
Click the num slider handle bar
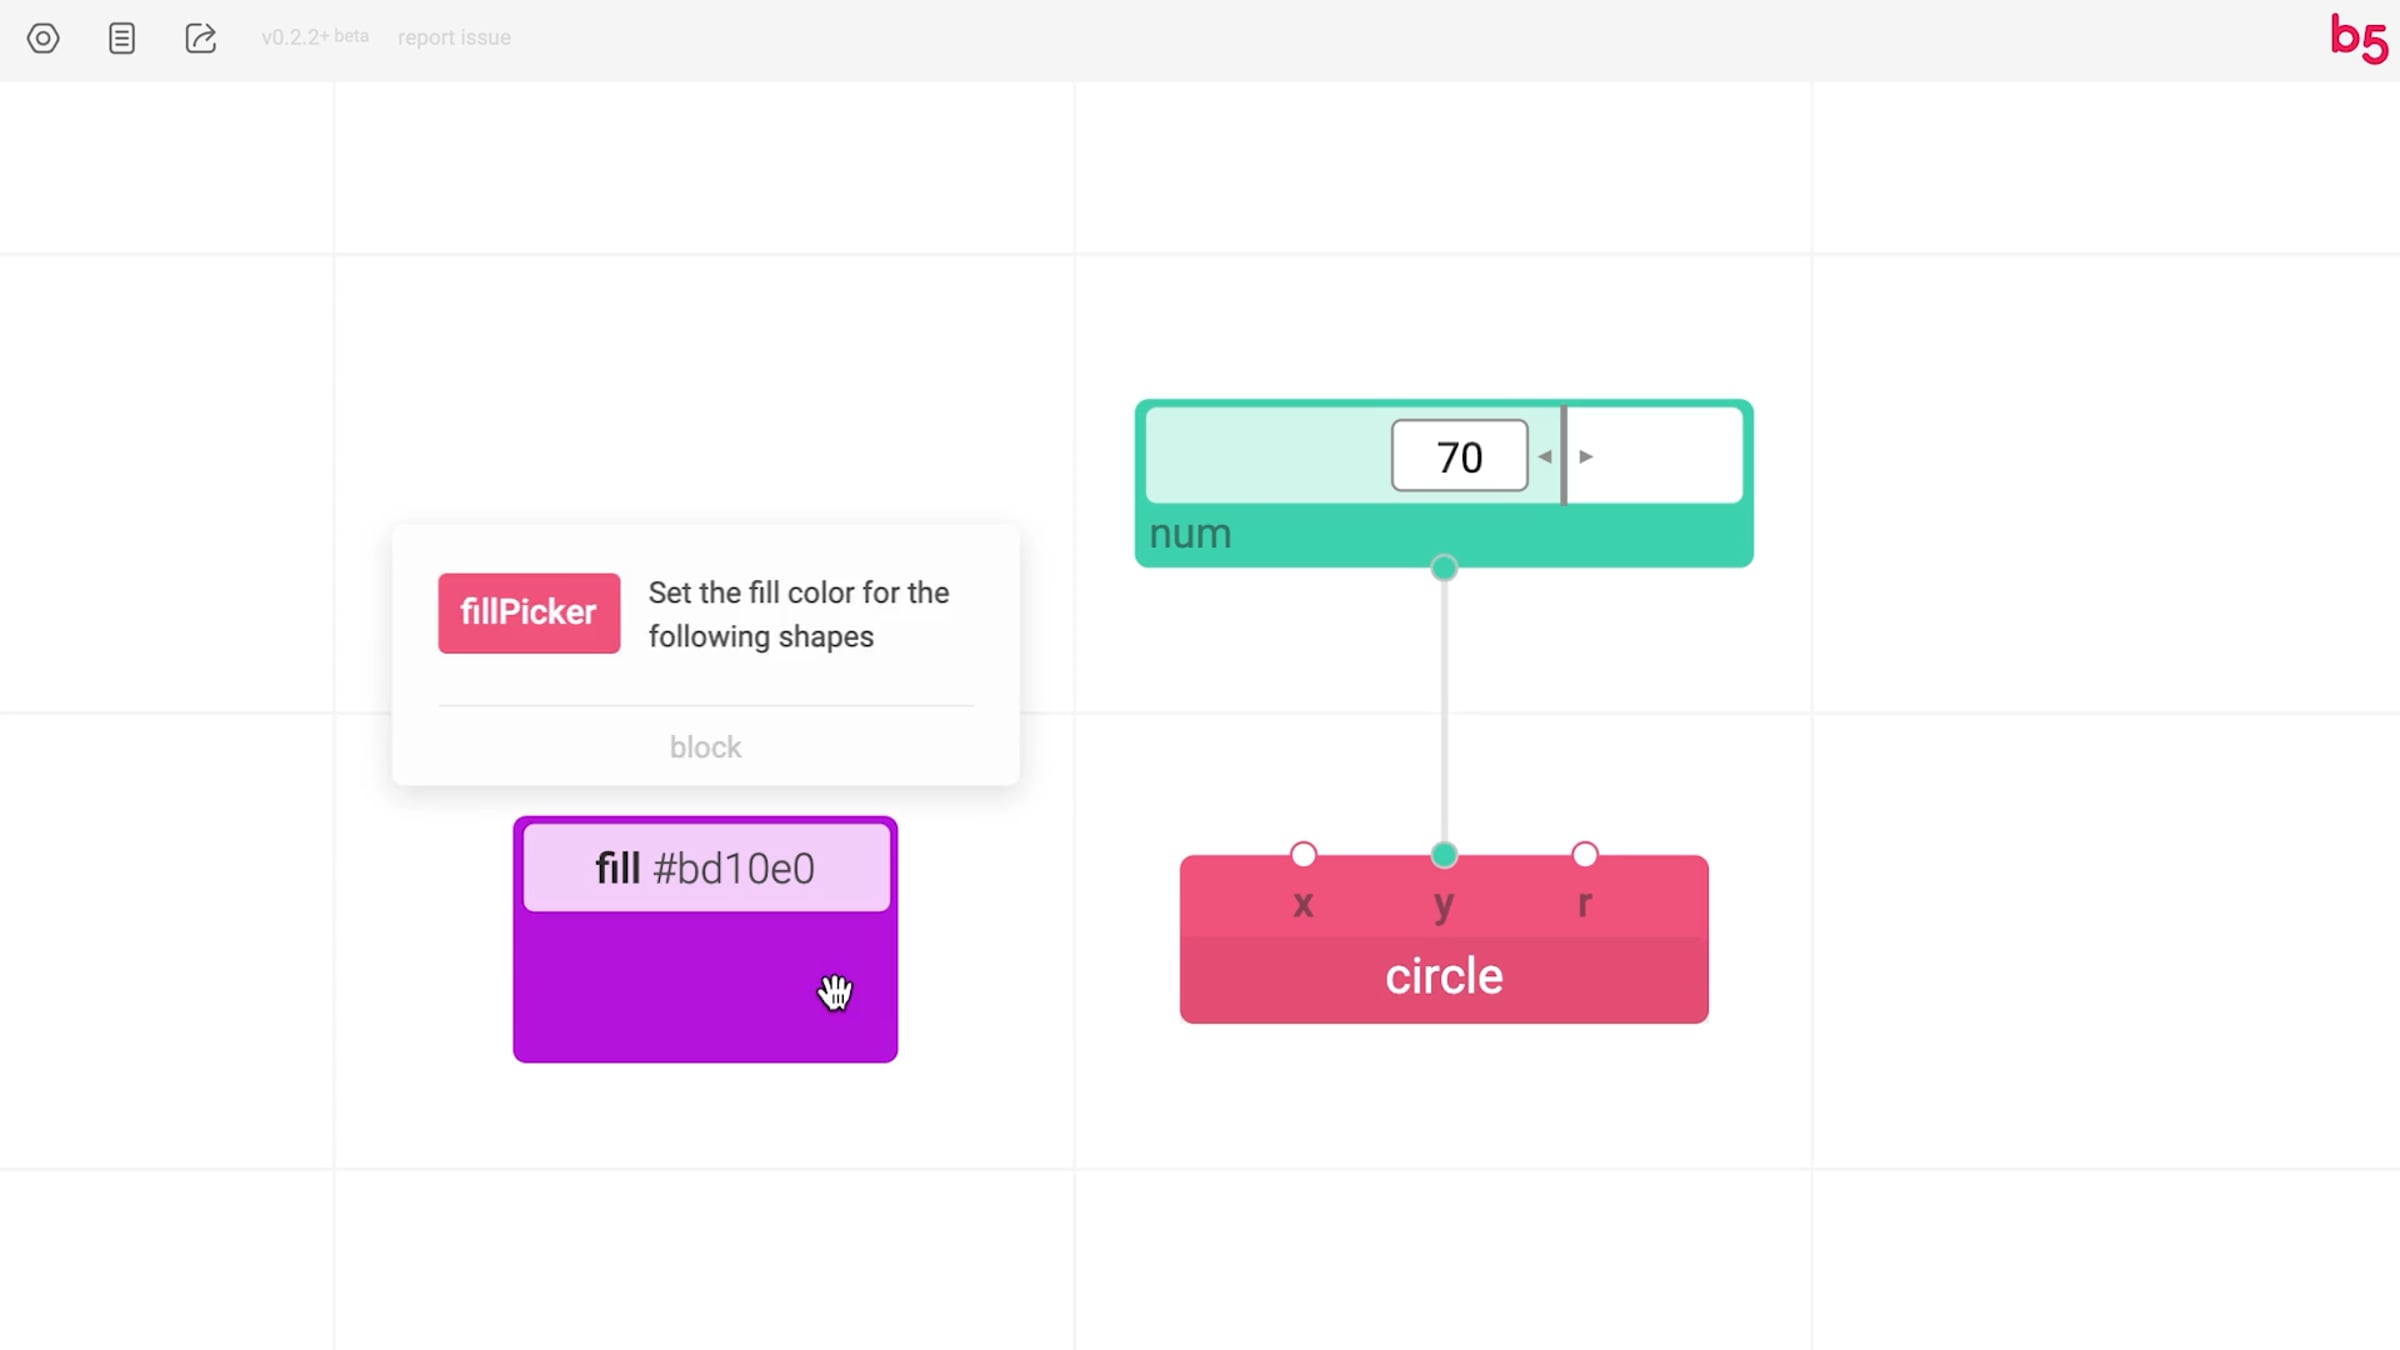tap(1564, 456)
